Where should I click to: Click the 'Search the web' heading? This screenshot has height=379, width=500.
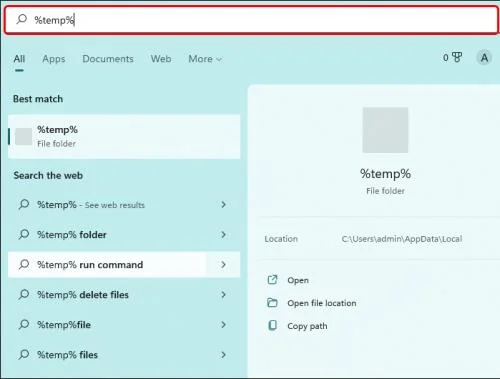[x=48, y=176]
